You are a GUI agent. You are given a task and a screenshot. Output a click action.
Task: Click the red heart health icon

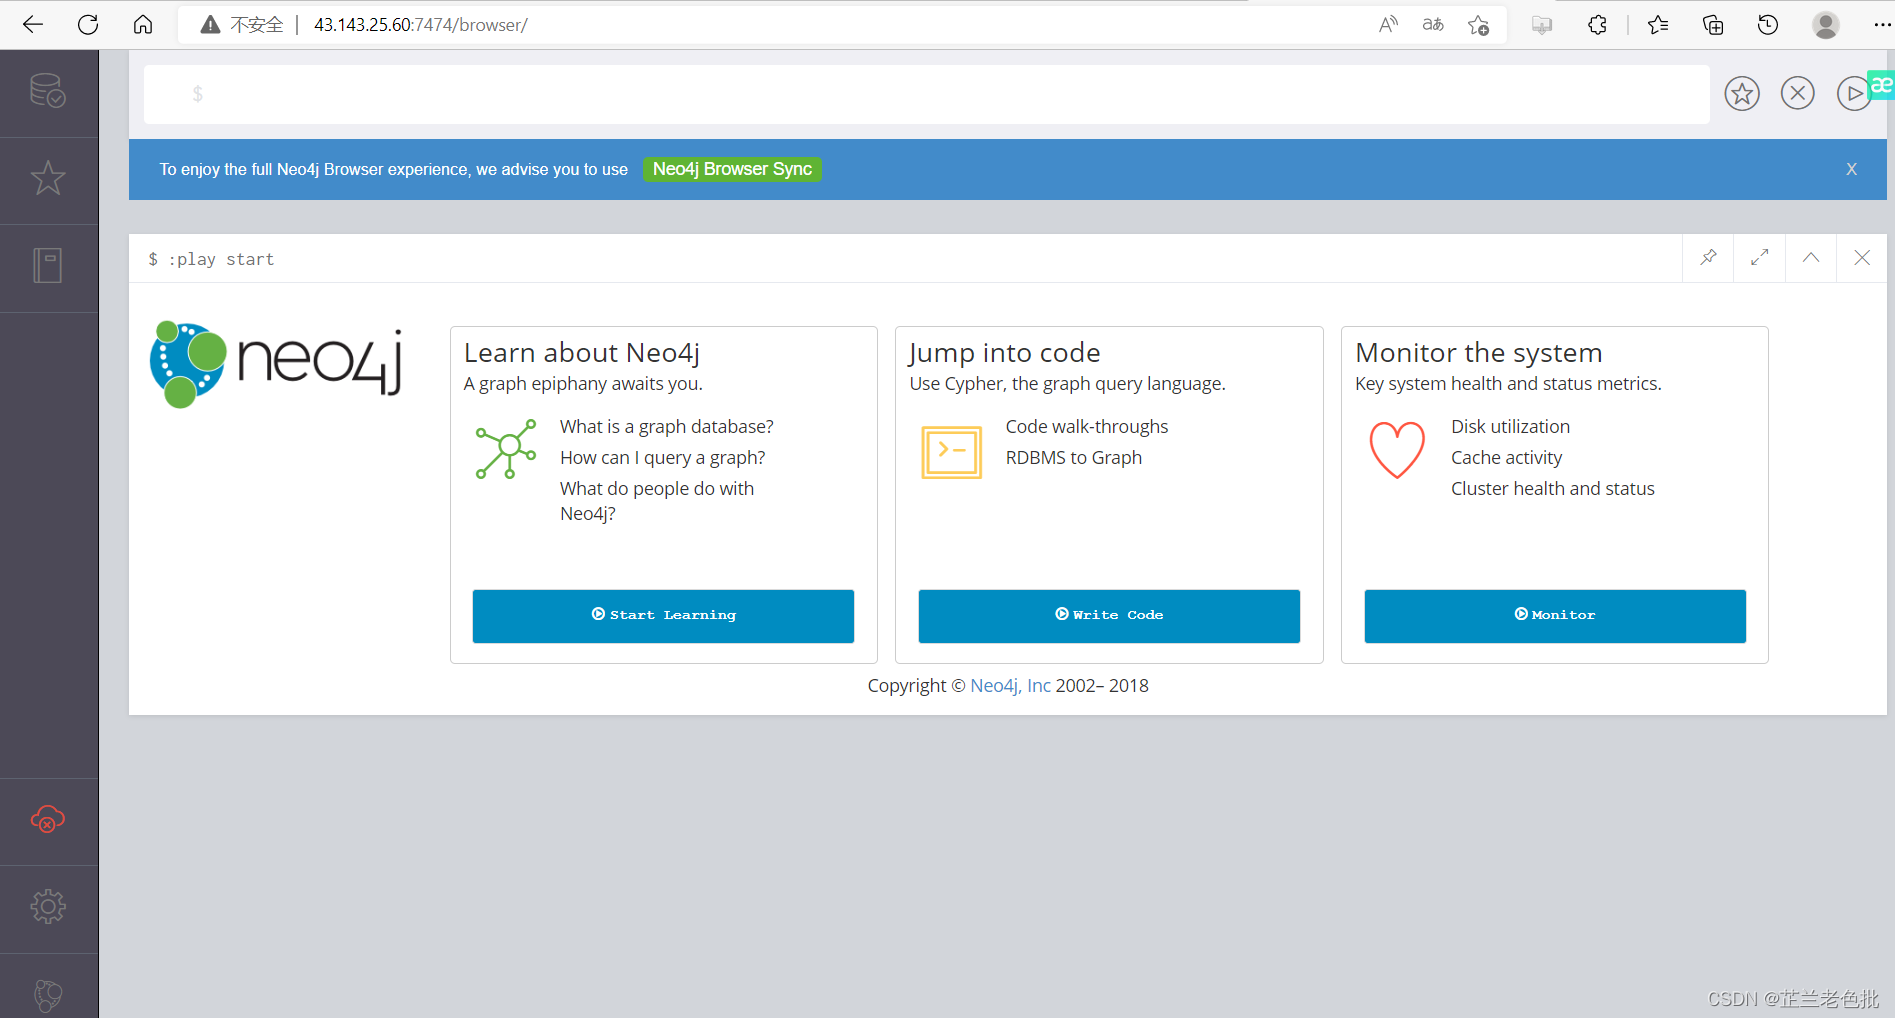tap(1397, 450)
